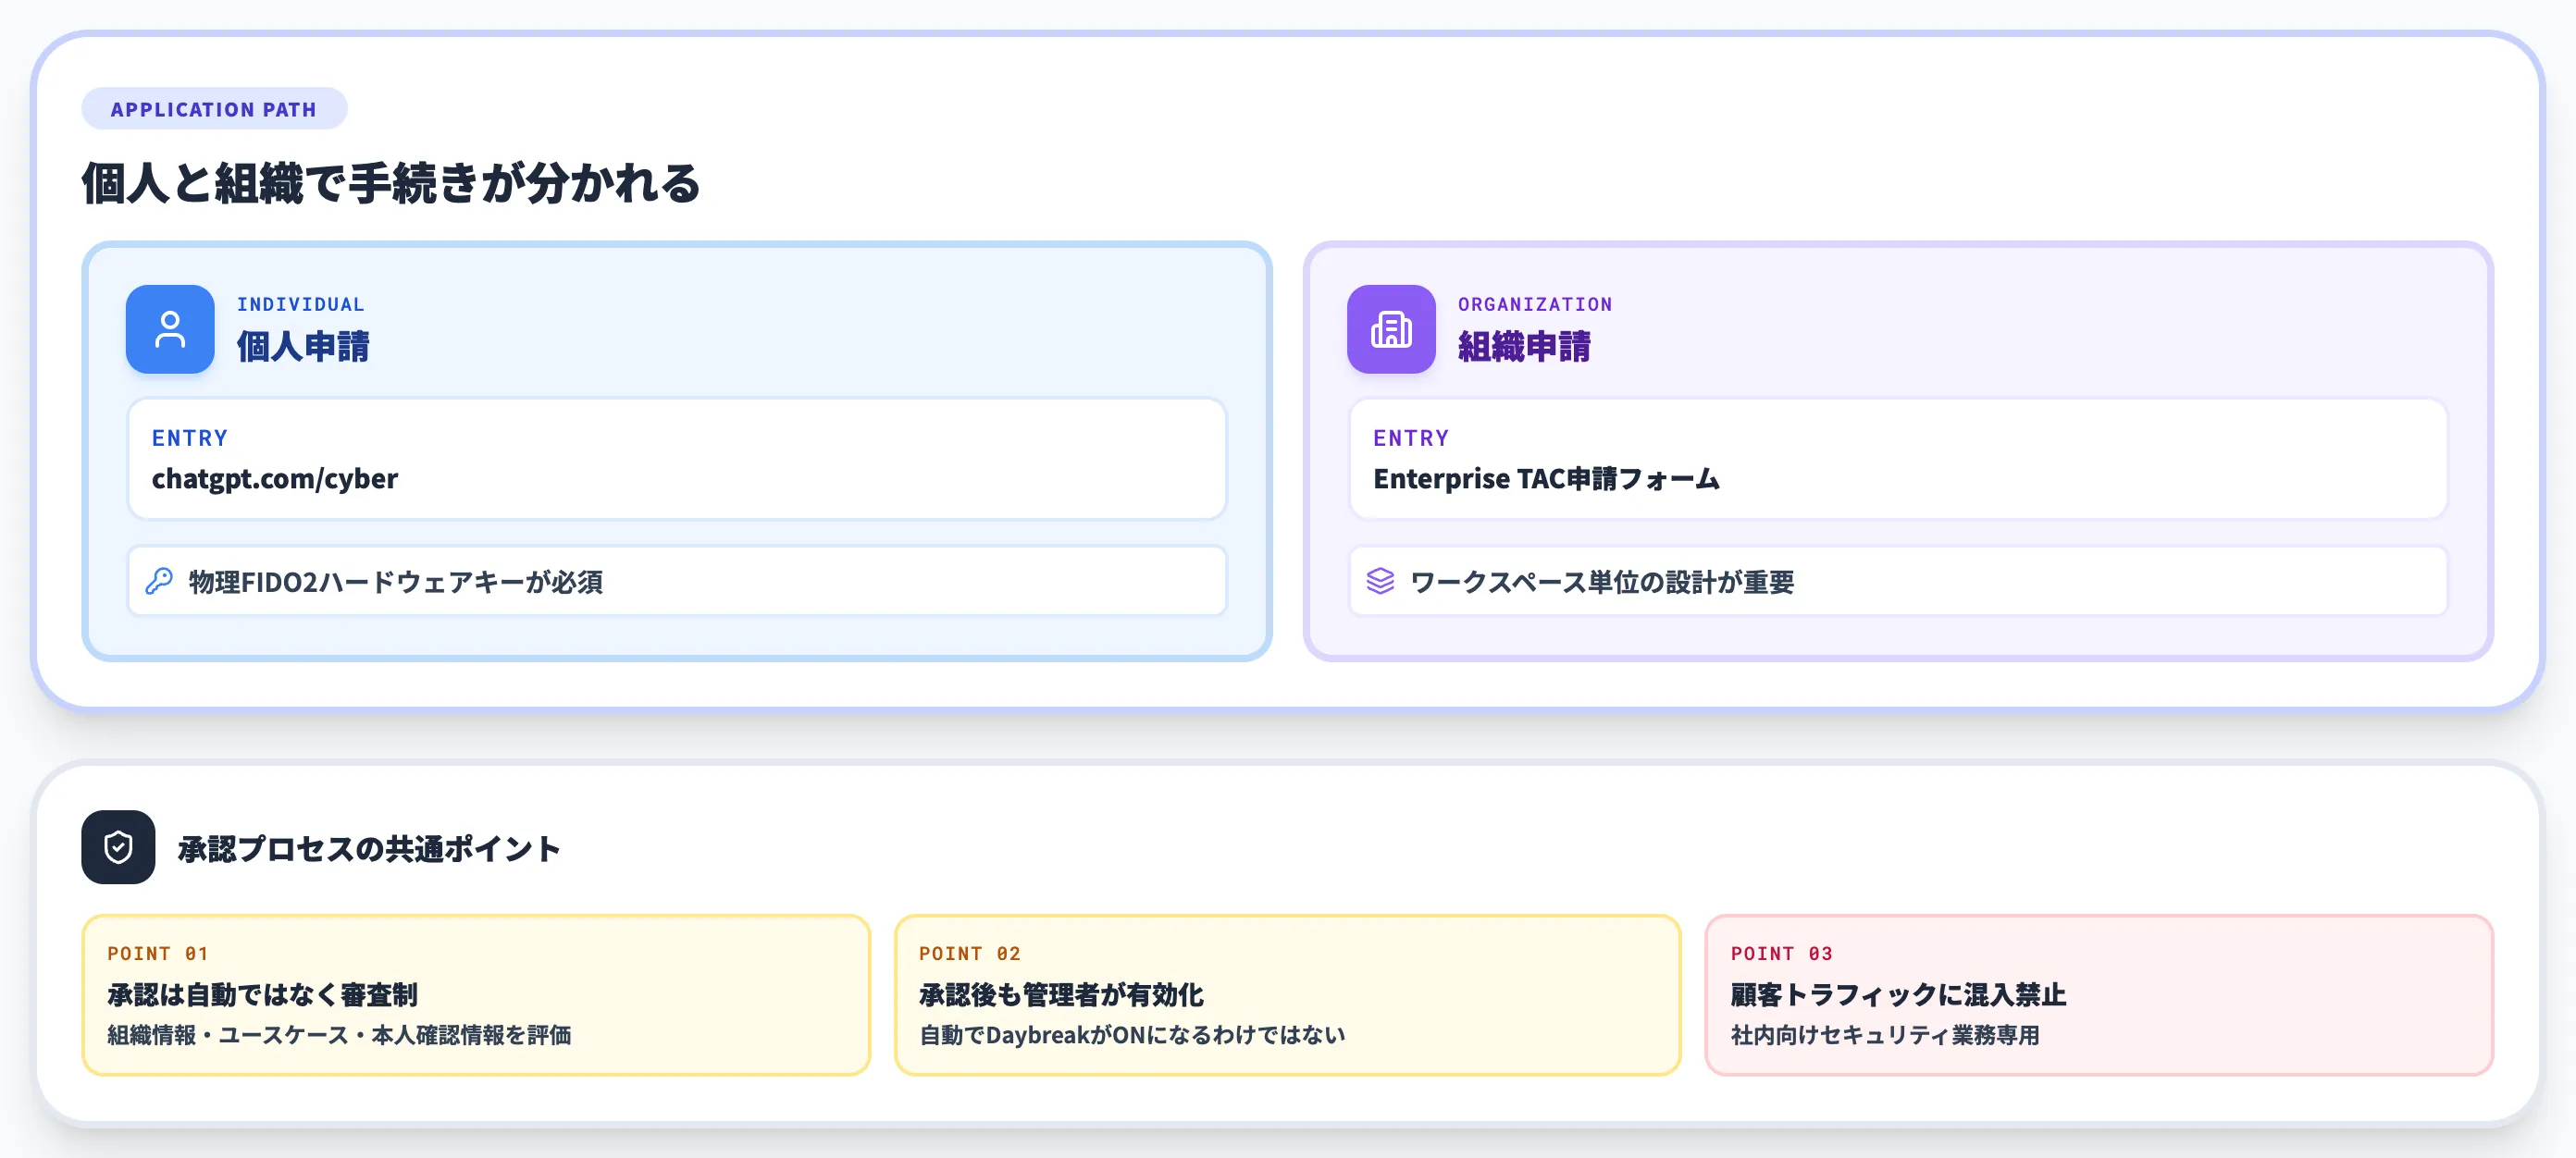
Task: Click 社内向けセキュリティ業務専用 text
Action: tap(1885, 1035)
